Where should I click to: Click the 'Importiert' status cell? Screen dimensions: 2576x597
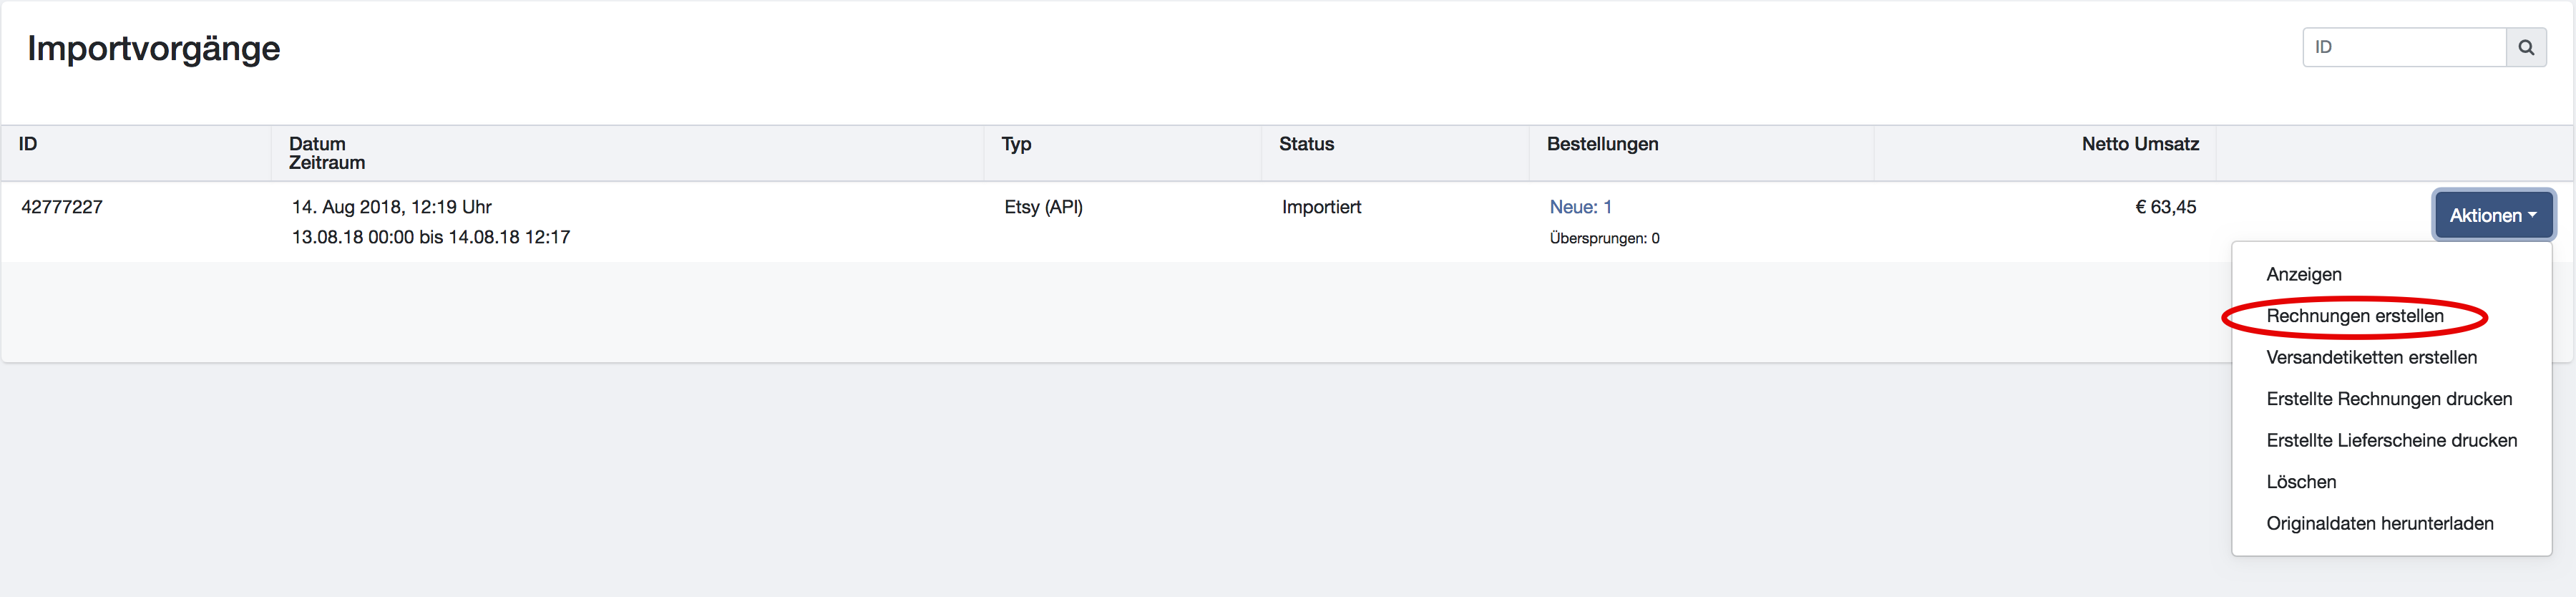point(1321,207)
